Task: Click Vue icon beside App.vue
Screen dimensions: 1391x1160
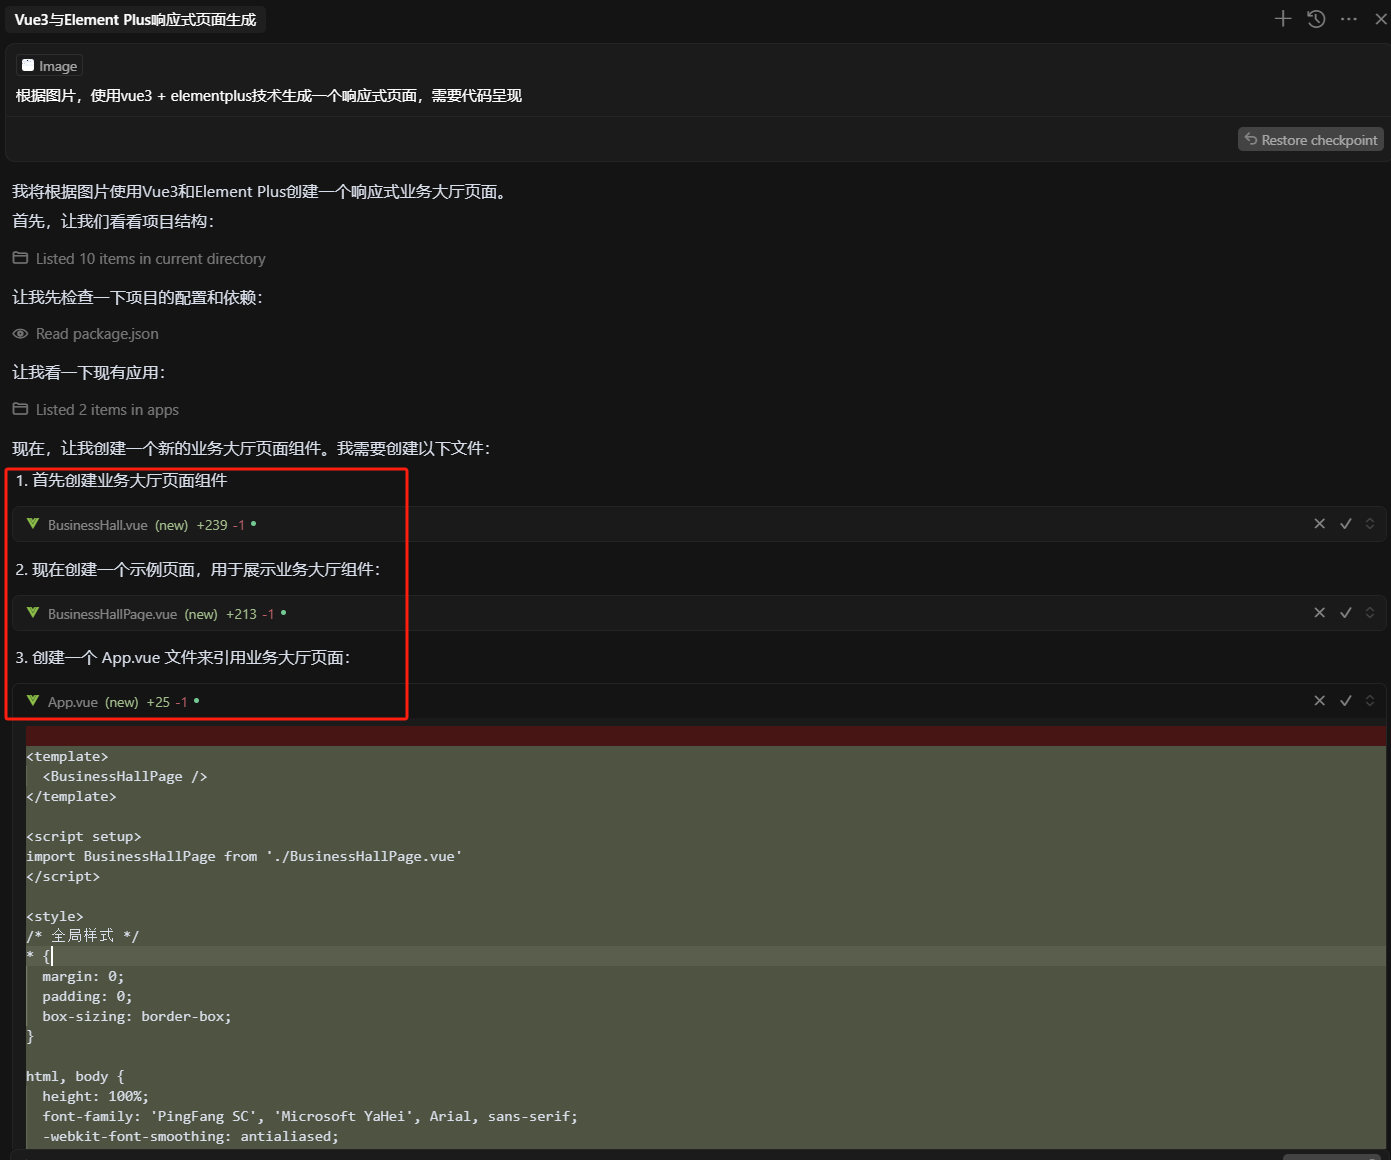Action: pos(33,701)
